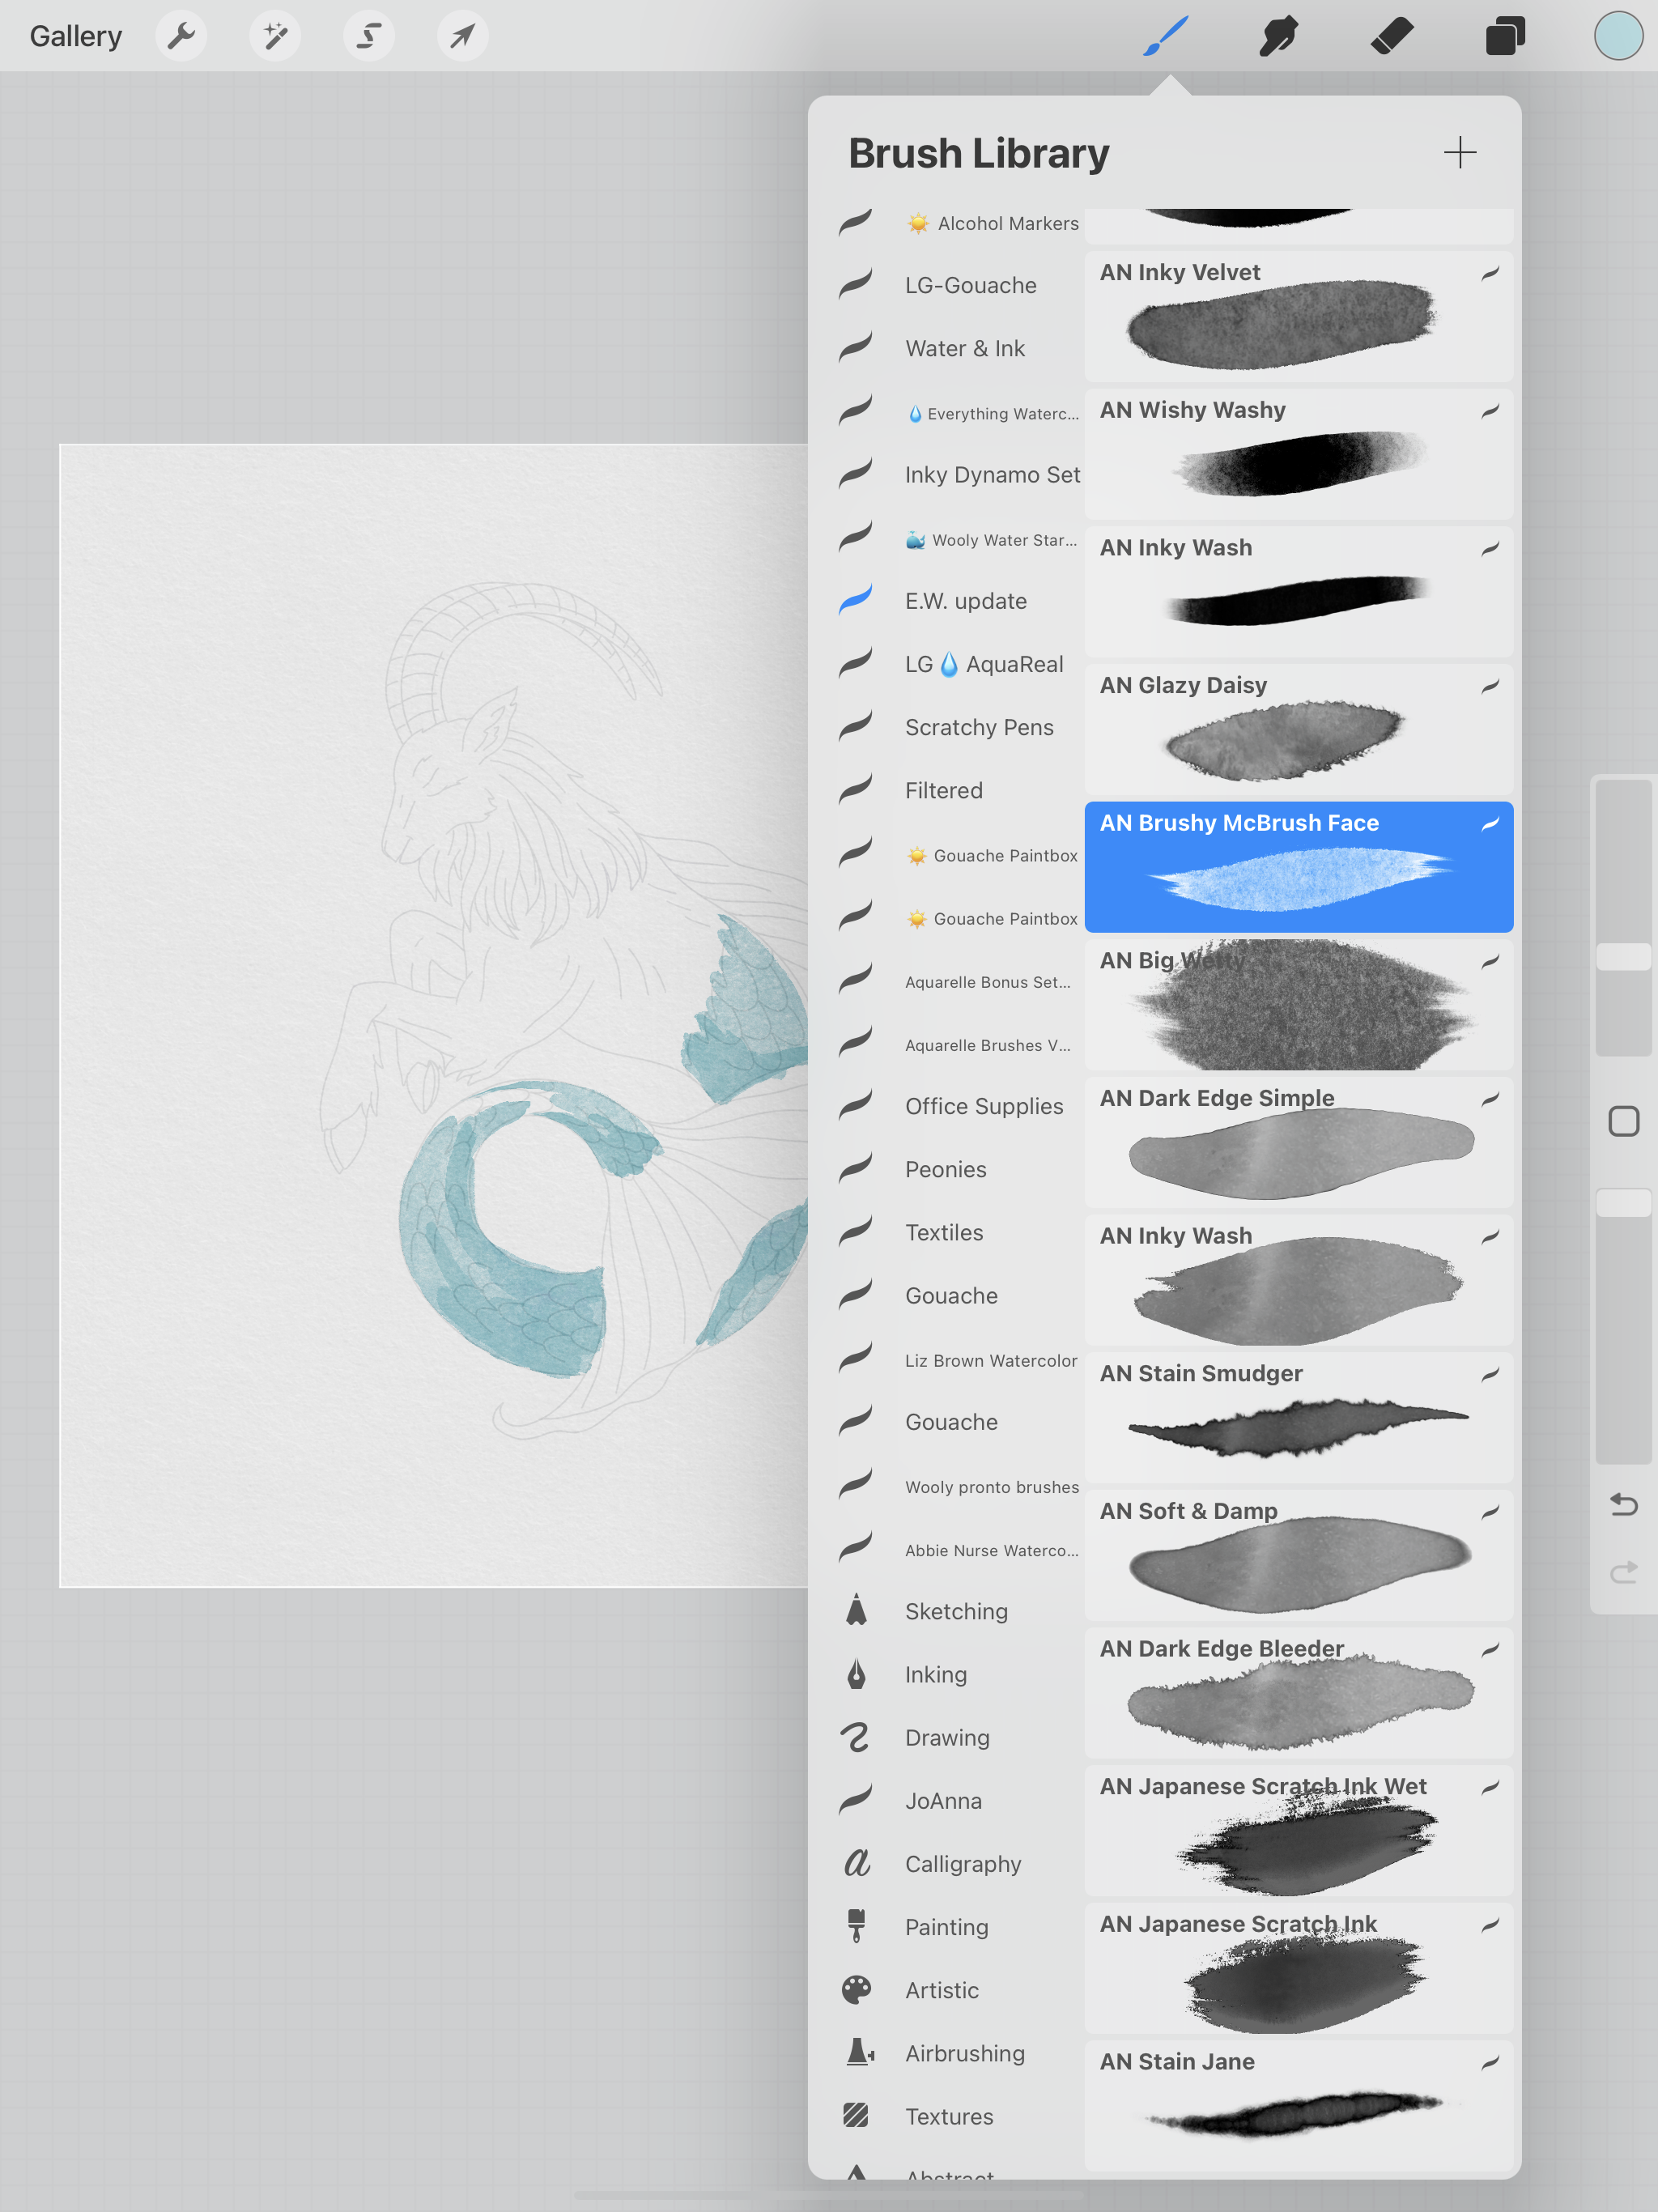Image resolution: width=1658 pixels, height=2212 pixels.
Task: Expand the Aquarelle Bonus Set category
Action: (x=956, y=979)
